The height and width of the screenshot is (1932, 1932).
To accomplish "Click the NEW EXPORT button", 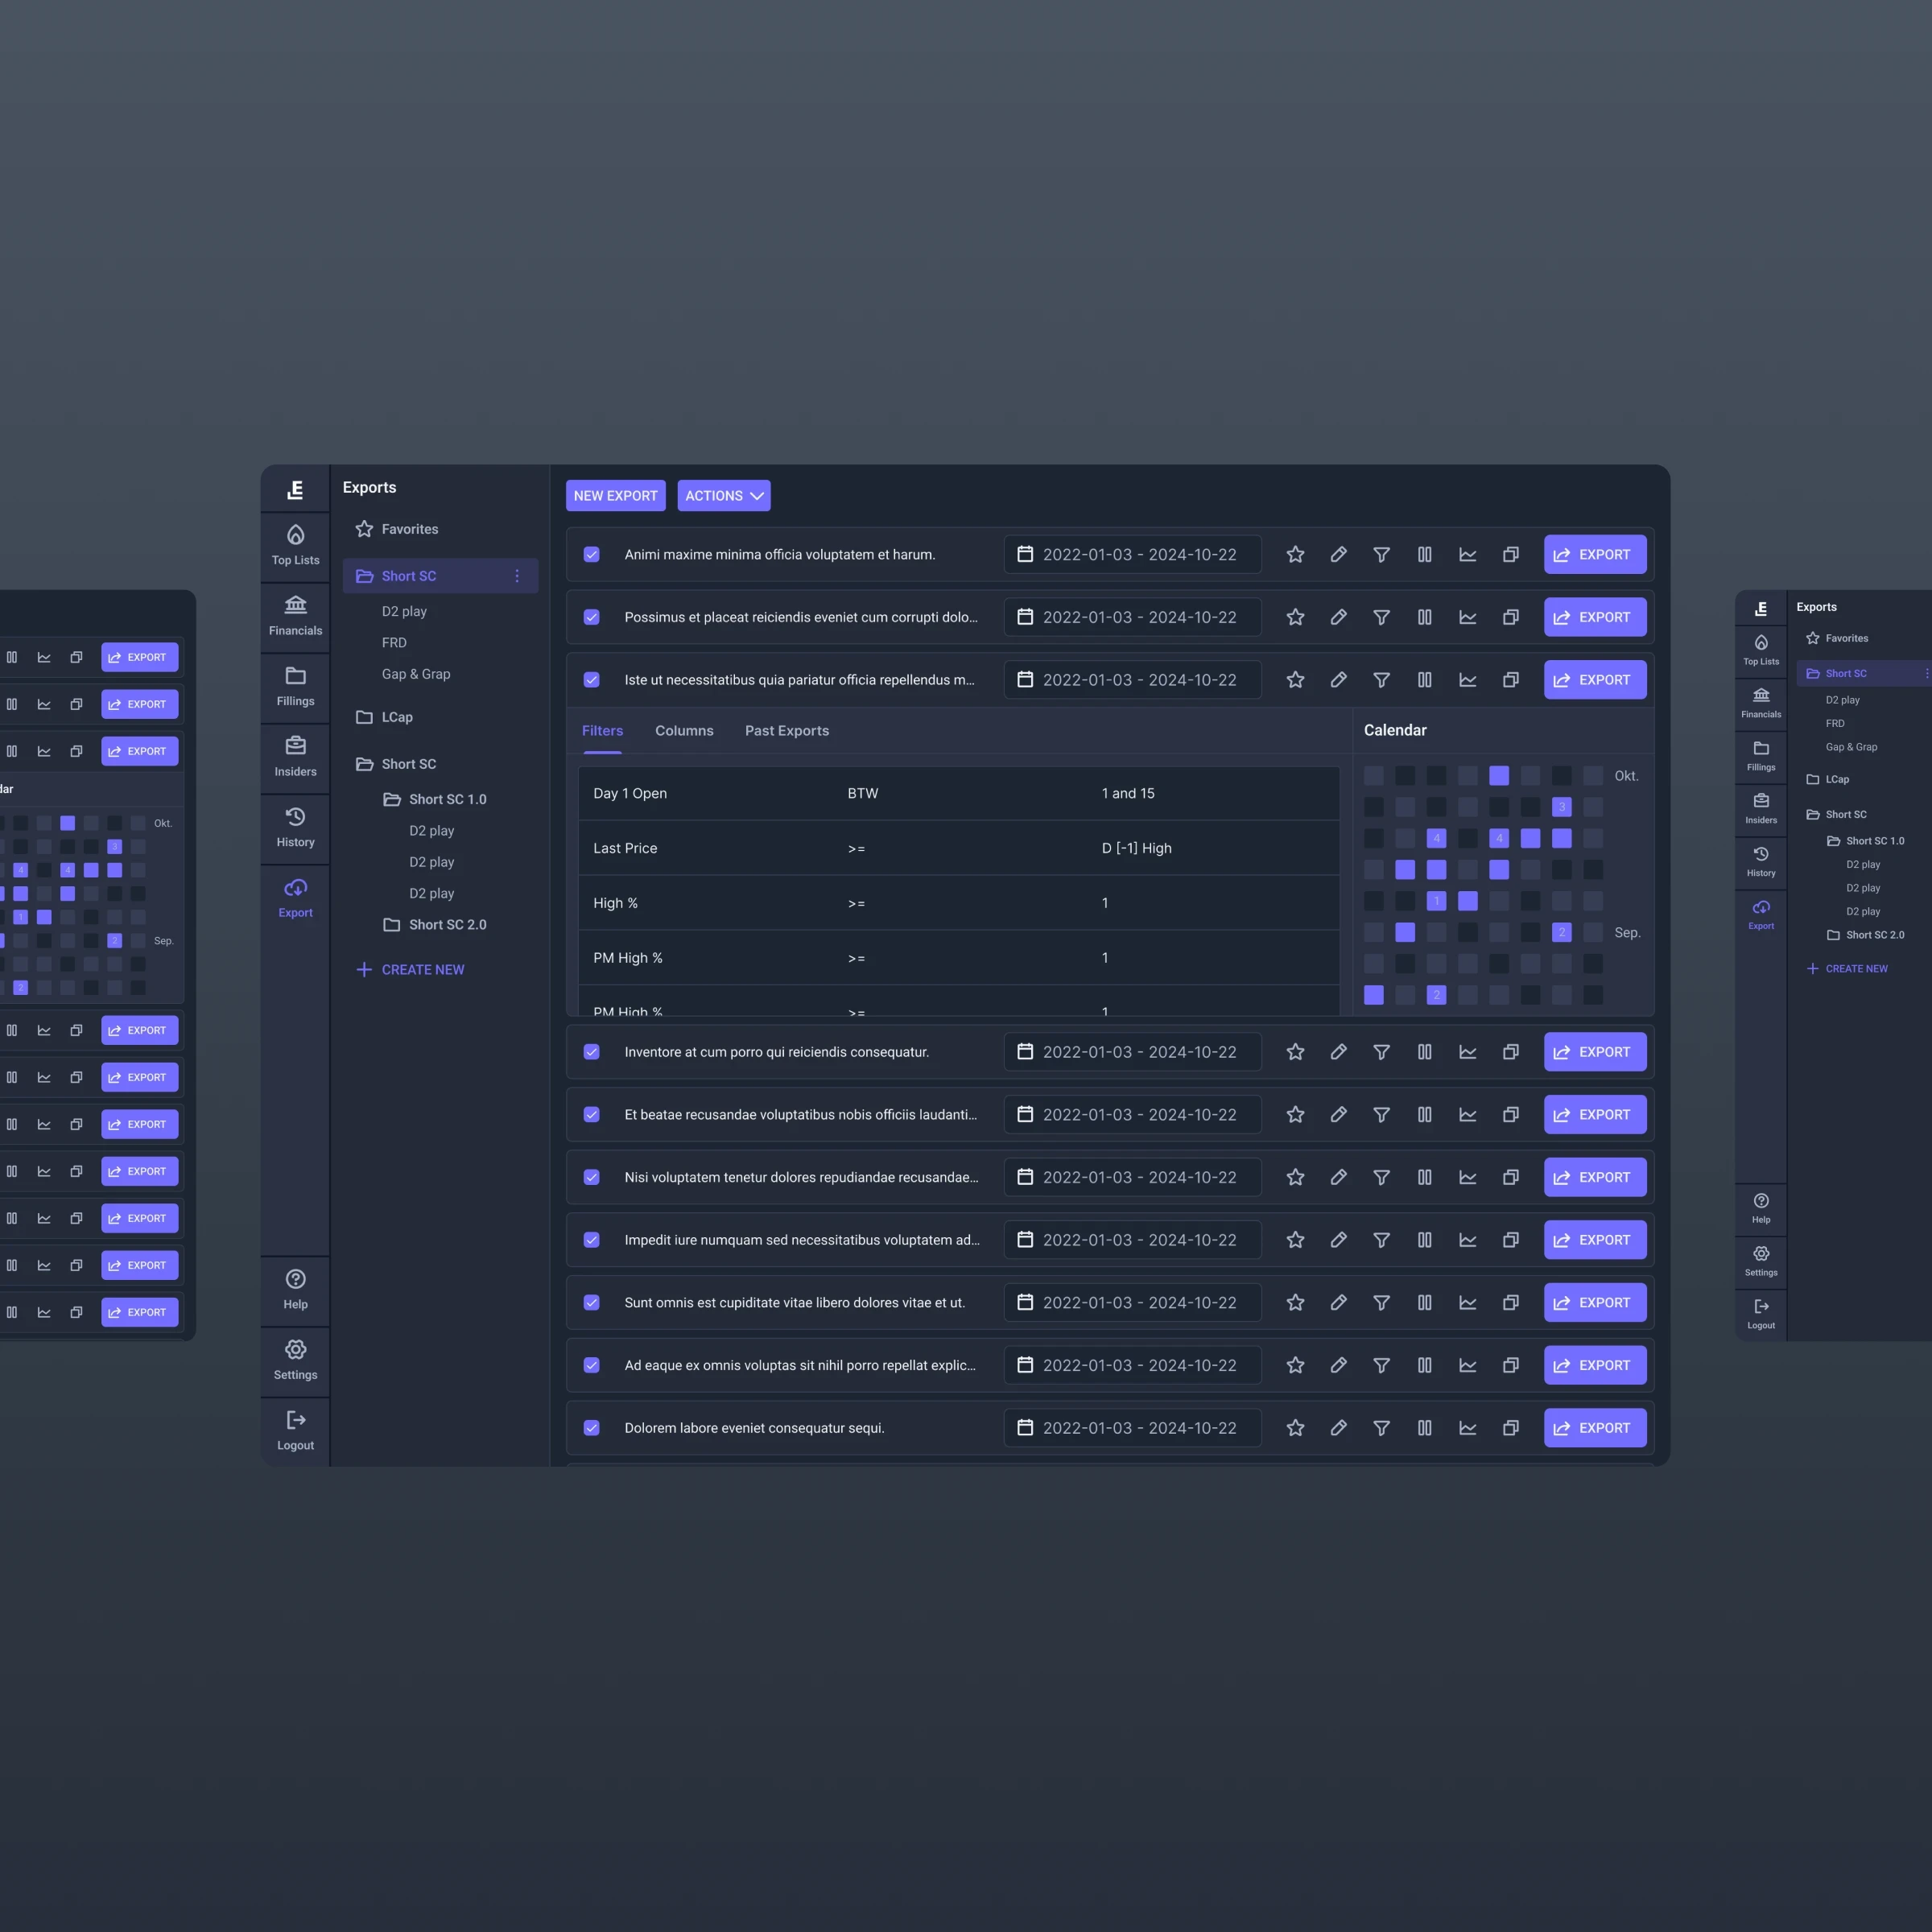I will [x=615, y=496].
